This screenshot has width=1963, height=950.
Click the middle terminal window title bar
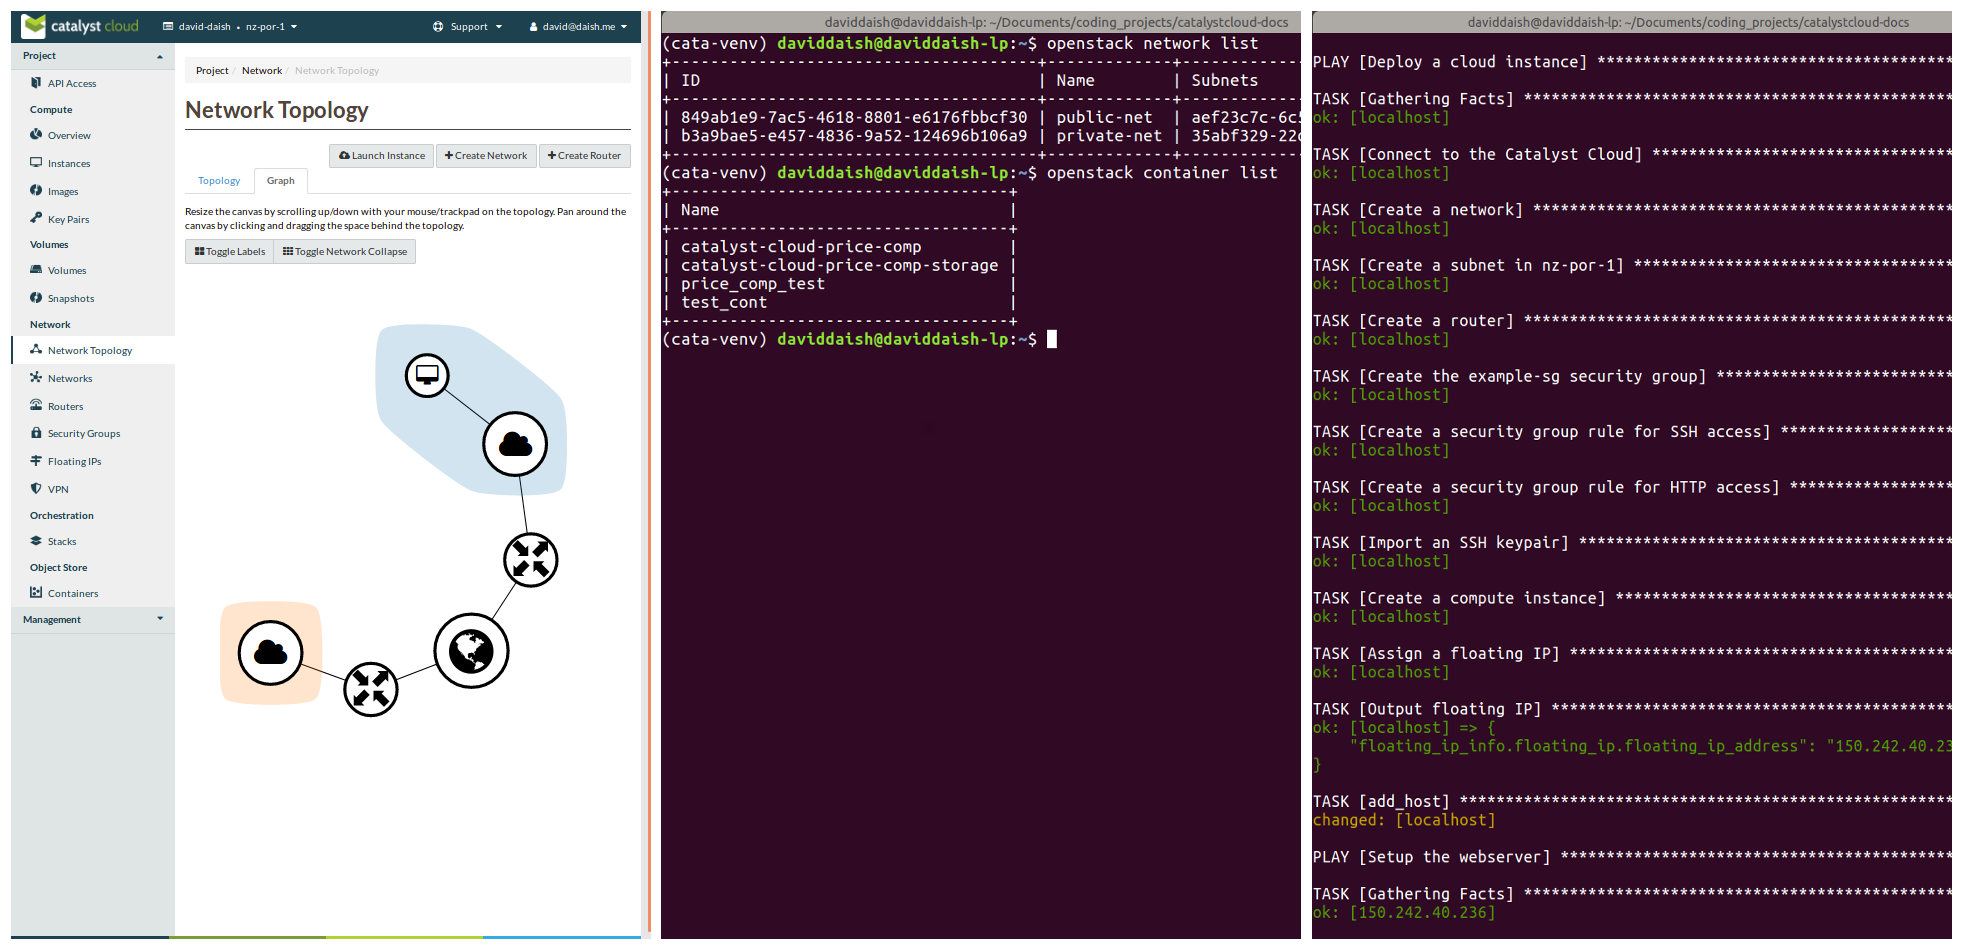click(x=981, y=22)
